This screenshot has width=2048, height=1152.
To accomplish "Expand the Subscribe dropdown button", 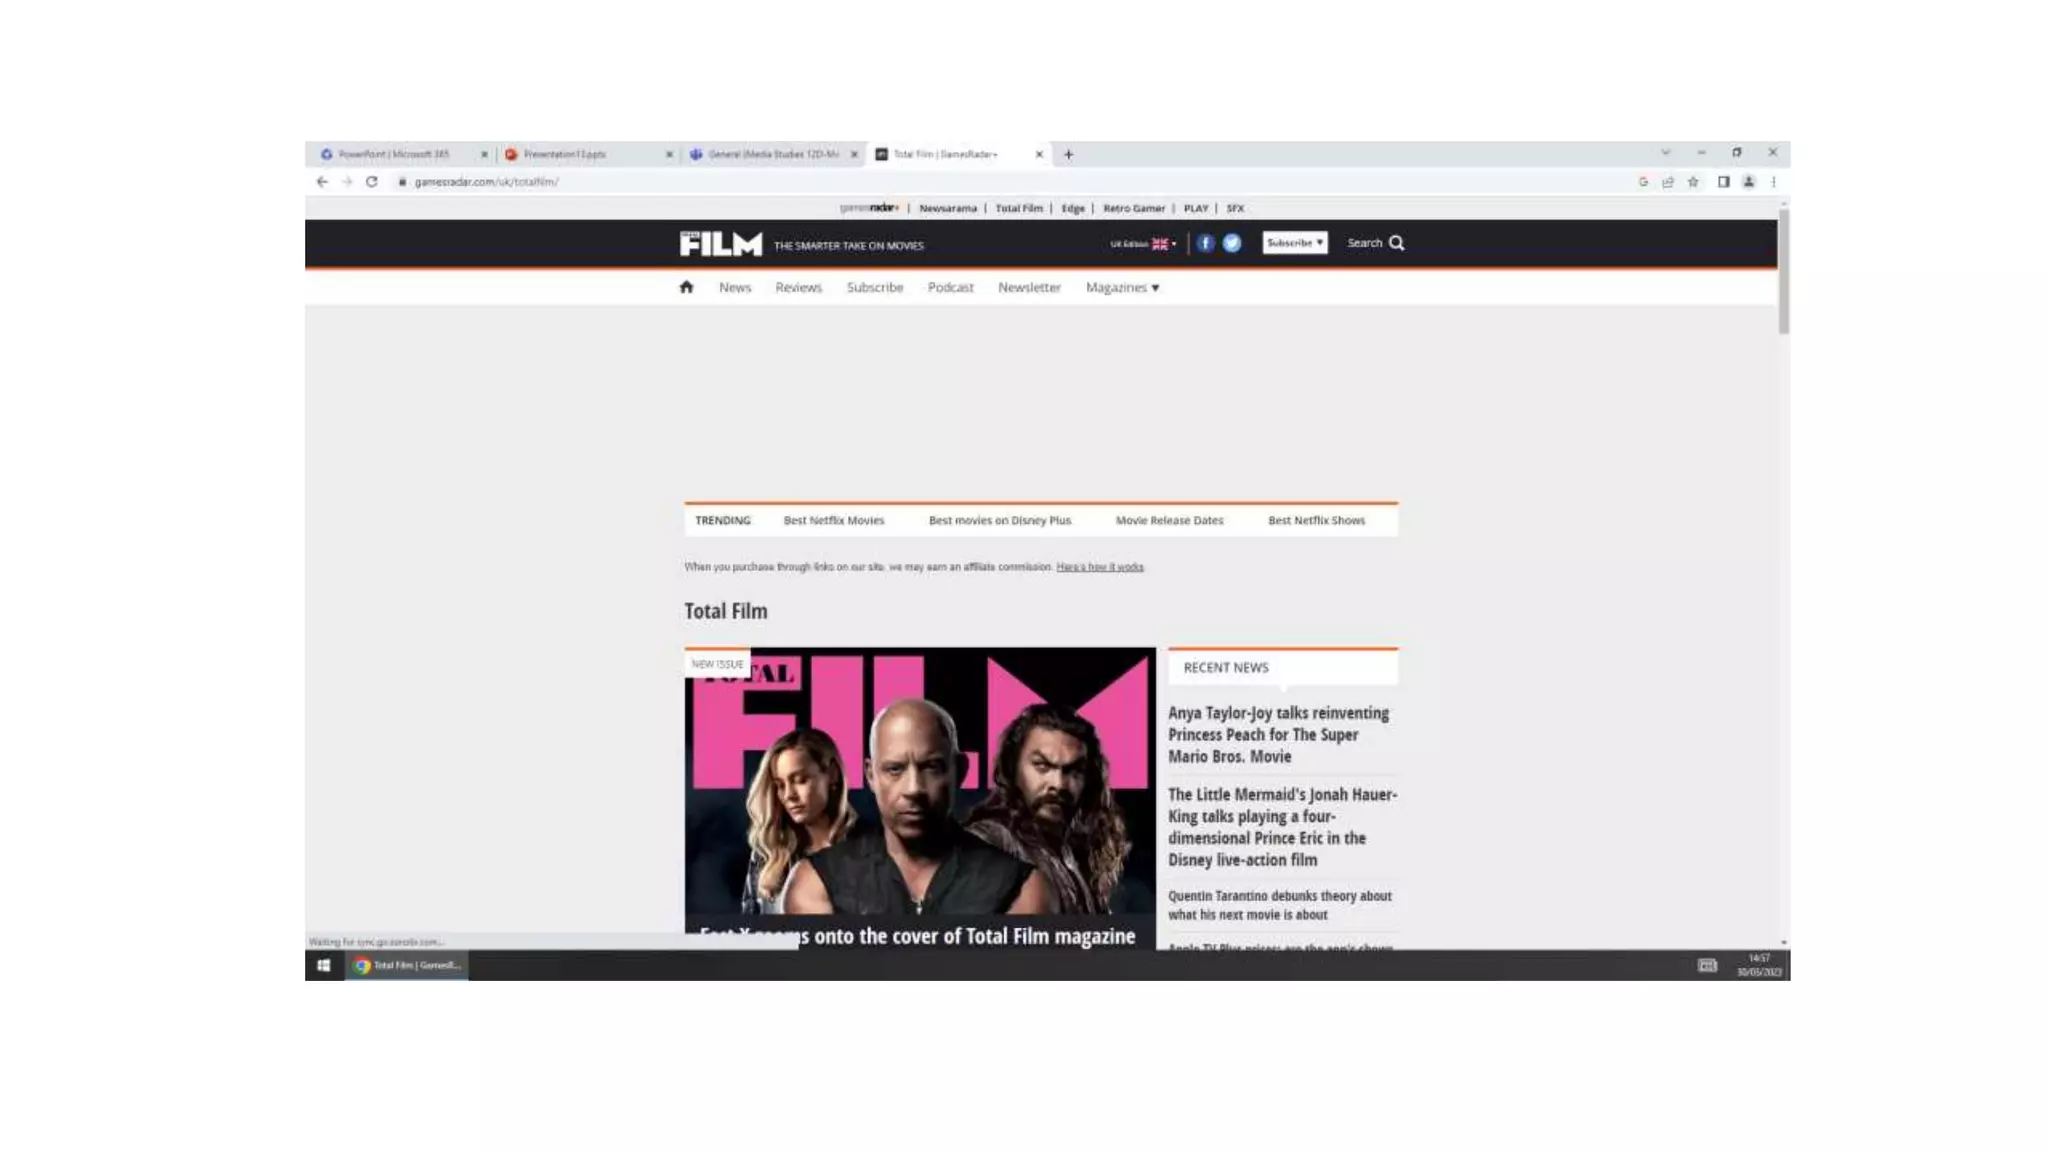I will coord(1294,243).
